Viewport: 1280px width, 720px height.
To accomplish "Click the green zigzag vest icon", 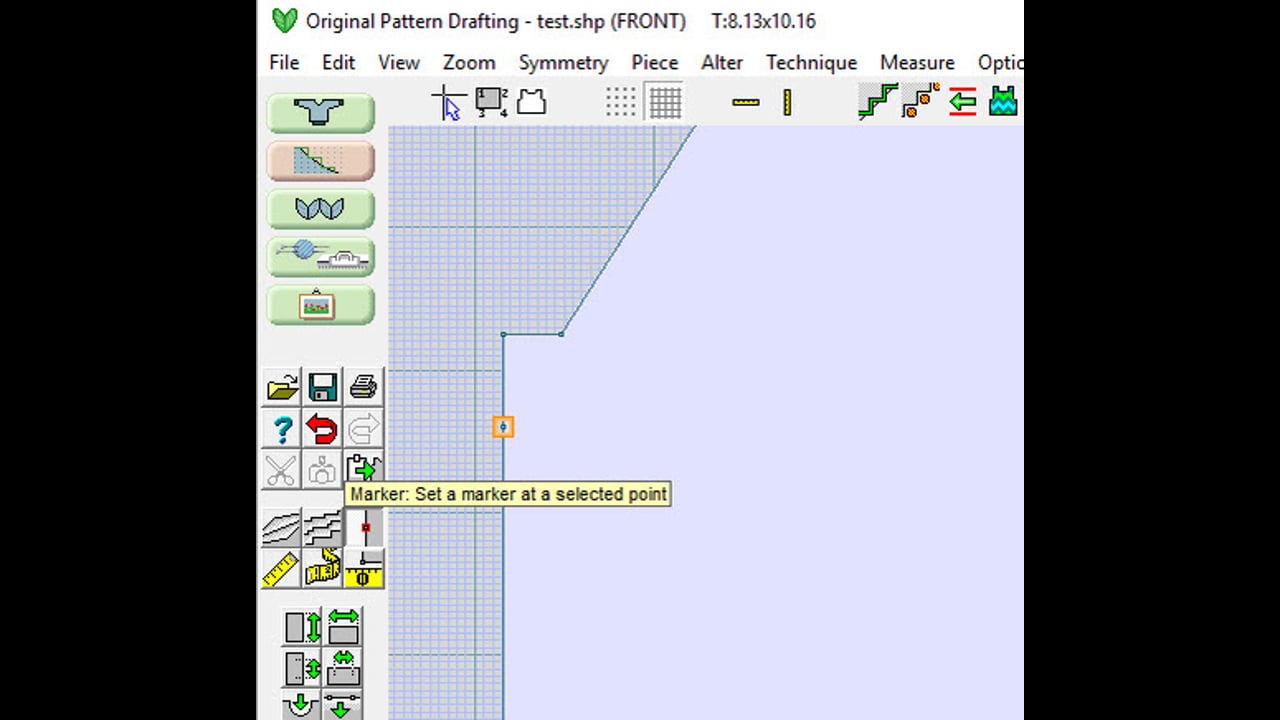I will click(1003, 102).
